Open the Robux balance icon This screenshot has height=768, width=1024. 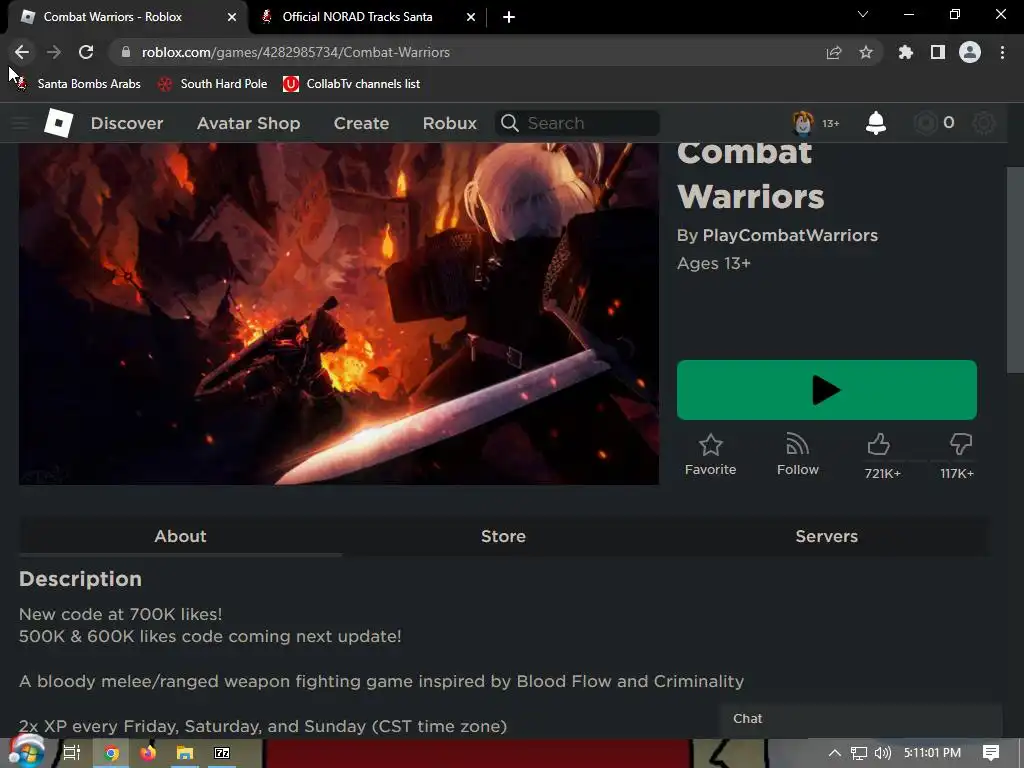pyautogui.click(x=925, y=123)
